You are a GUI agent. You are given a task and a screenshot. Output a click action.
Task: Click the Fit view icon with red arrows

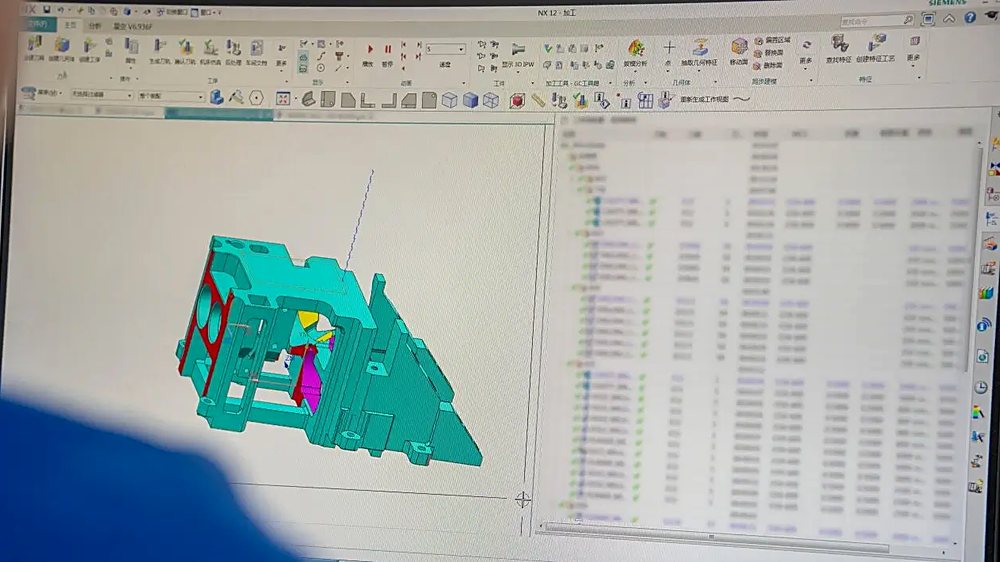click(x=283, y=98)
